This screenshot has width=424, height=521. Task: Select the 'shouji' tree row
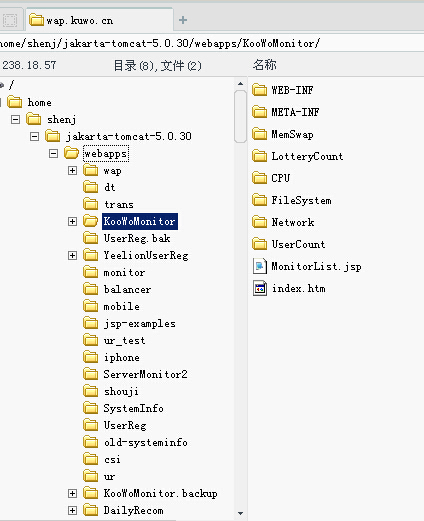click(121, 391)
